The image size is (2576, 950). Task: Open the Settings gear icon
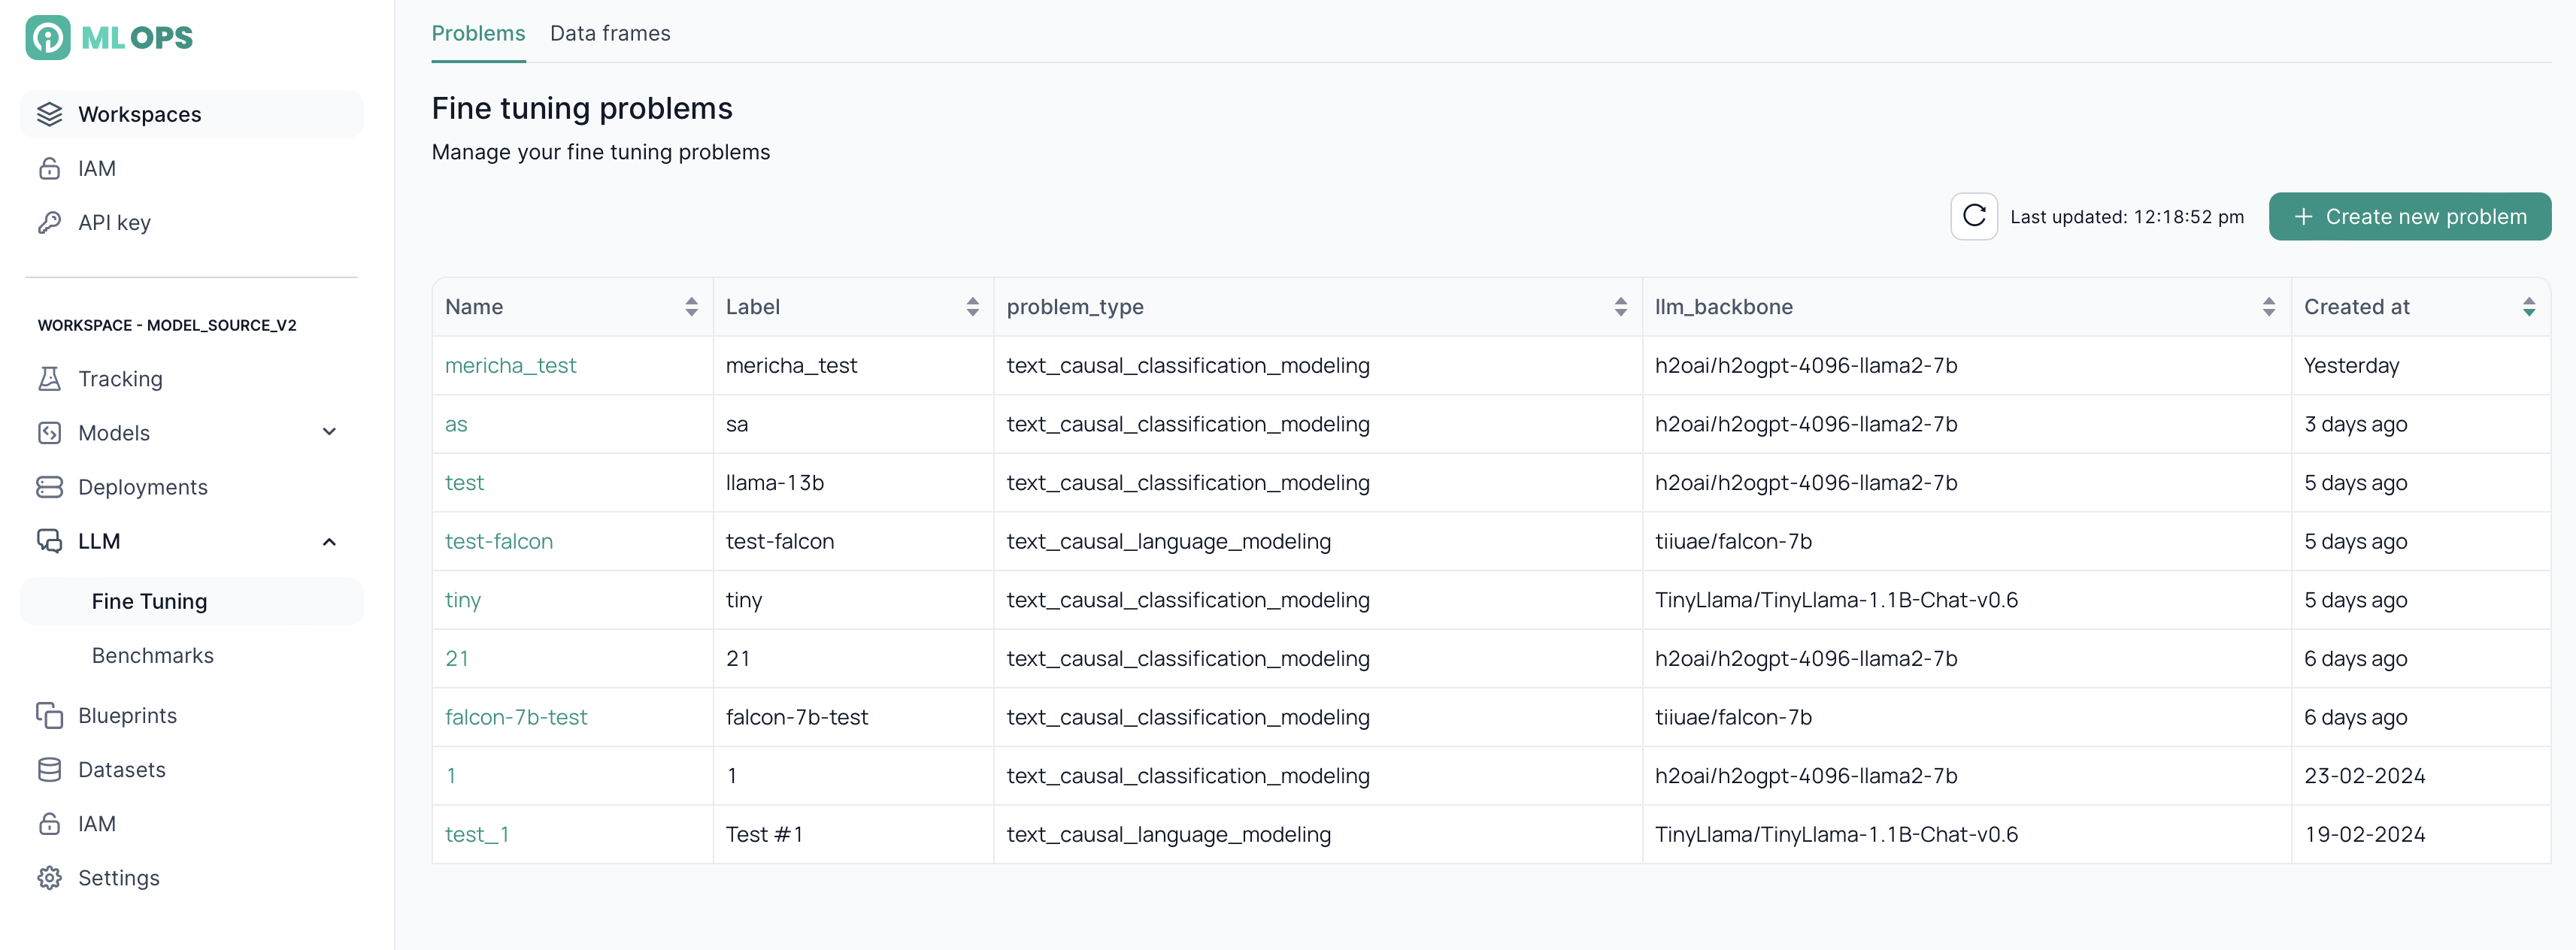pyautogui.click(x=50, y=877)
